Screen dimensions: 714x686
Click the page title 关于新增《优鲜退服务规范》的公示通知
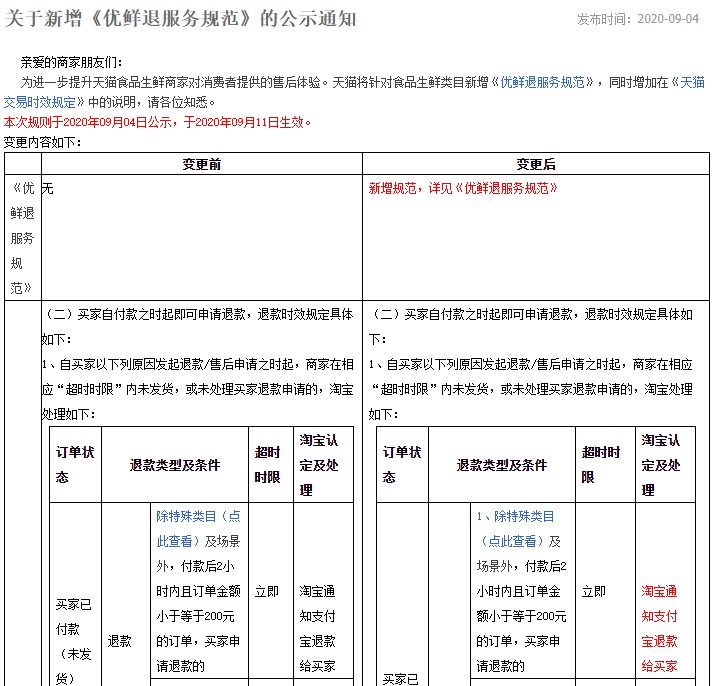click(180, 19)
